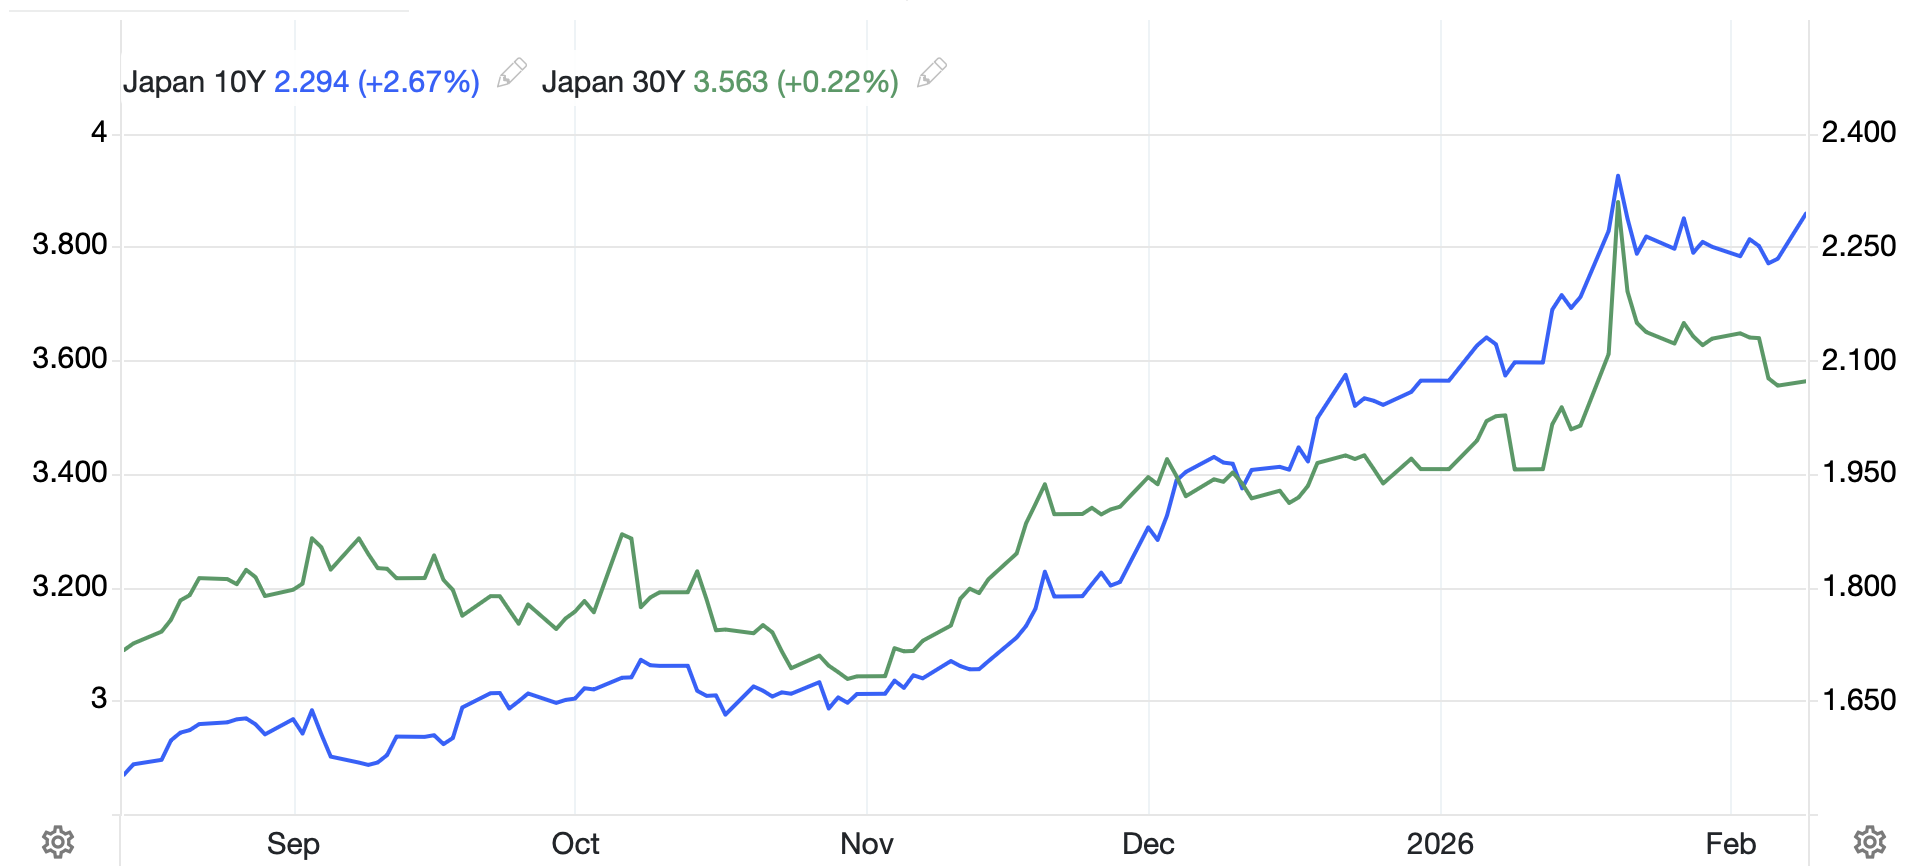The height and width of the screenshot is (866, 1928).
Task: Click the +0.22% change figure
Action: click(x=838, y=82)
